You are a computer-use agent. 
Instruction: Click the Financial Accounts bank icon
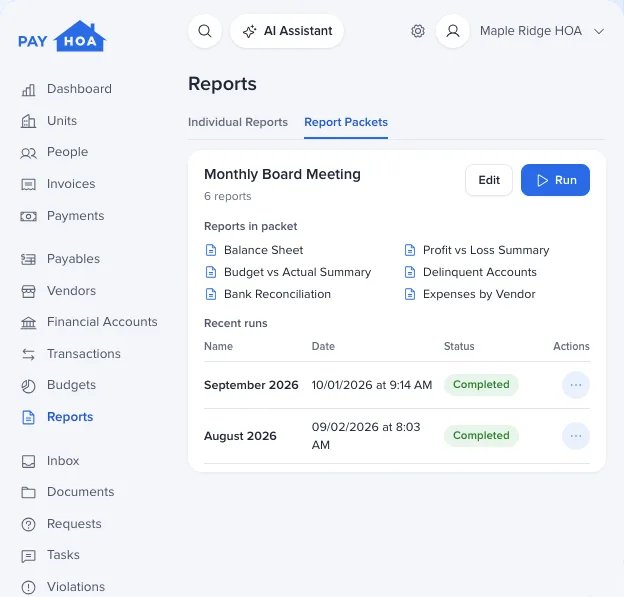coord(28,323)
